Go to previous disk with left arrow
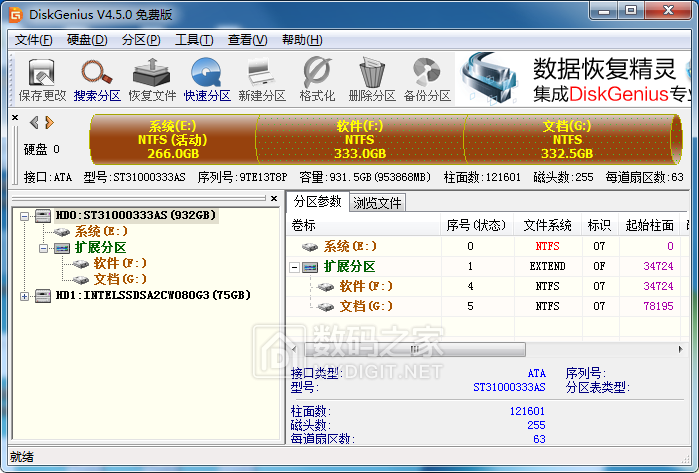This screenshot has width=699, height=473. click(34, 122)
